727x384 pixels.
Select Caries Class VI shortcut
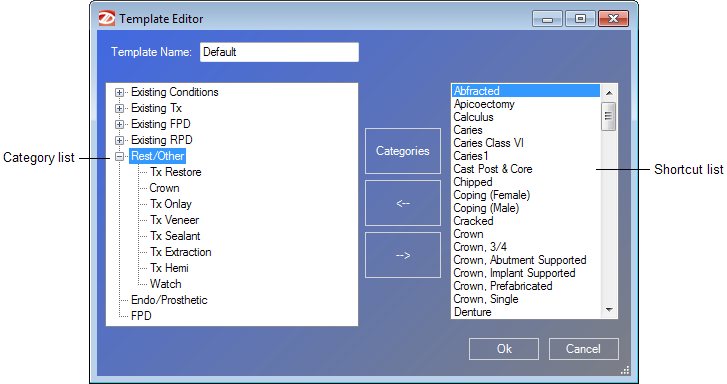point(488,143)
